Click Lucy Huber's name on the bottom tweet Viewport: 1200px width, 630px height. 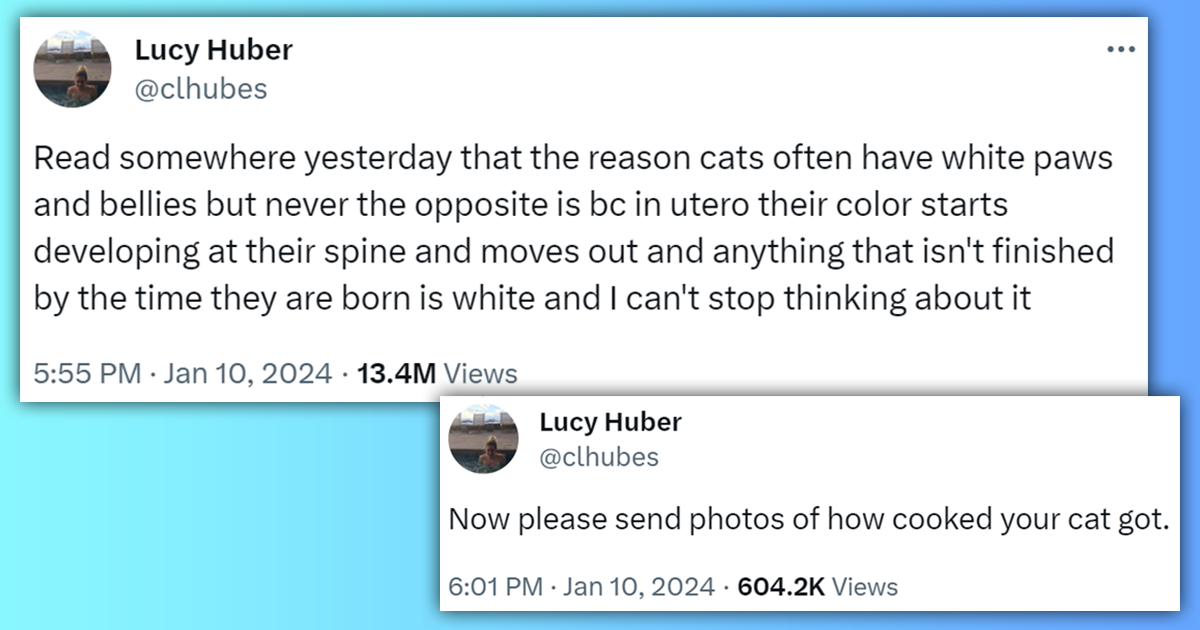tap(610, 422)
